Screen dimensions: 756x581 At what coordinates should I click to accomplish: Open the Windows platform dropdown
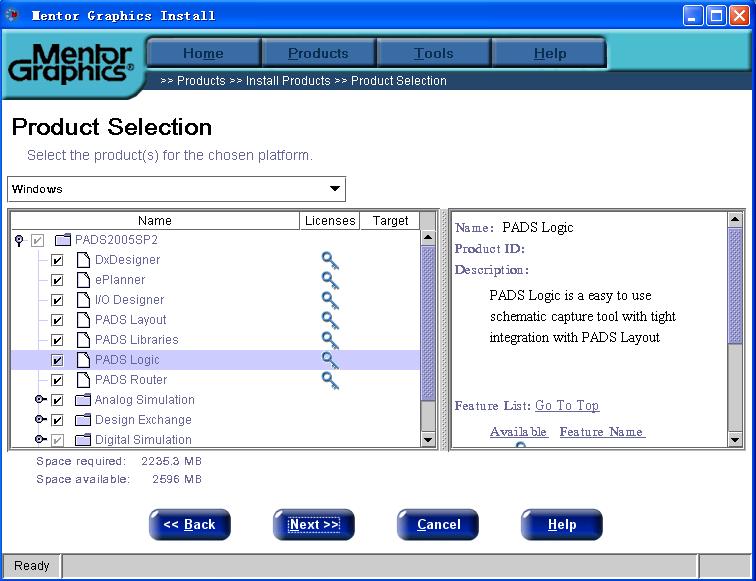[x=176, y=189]
